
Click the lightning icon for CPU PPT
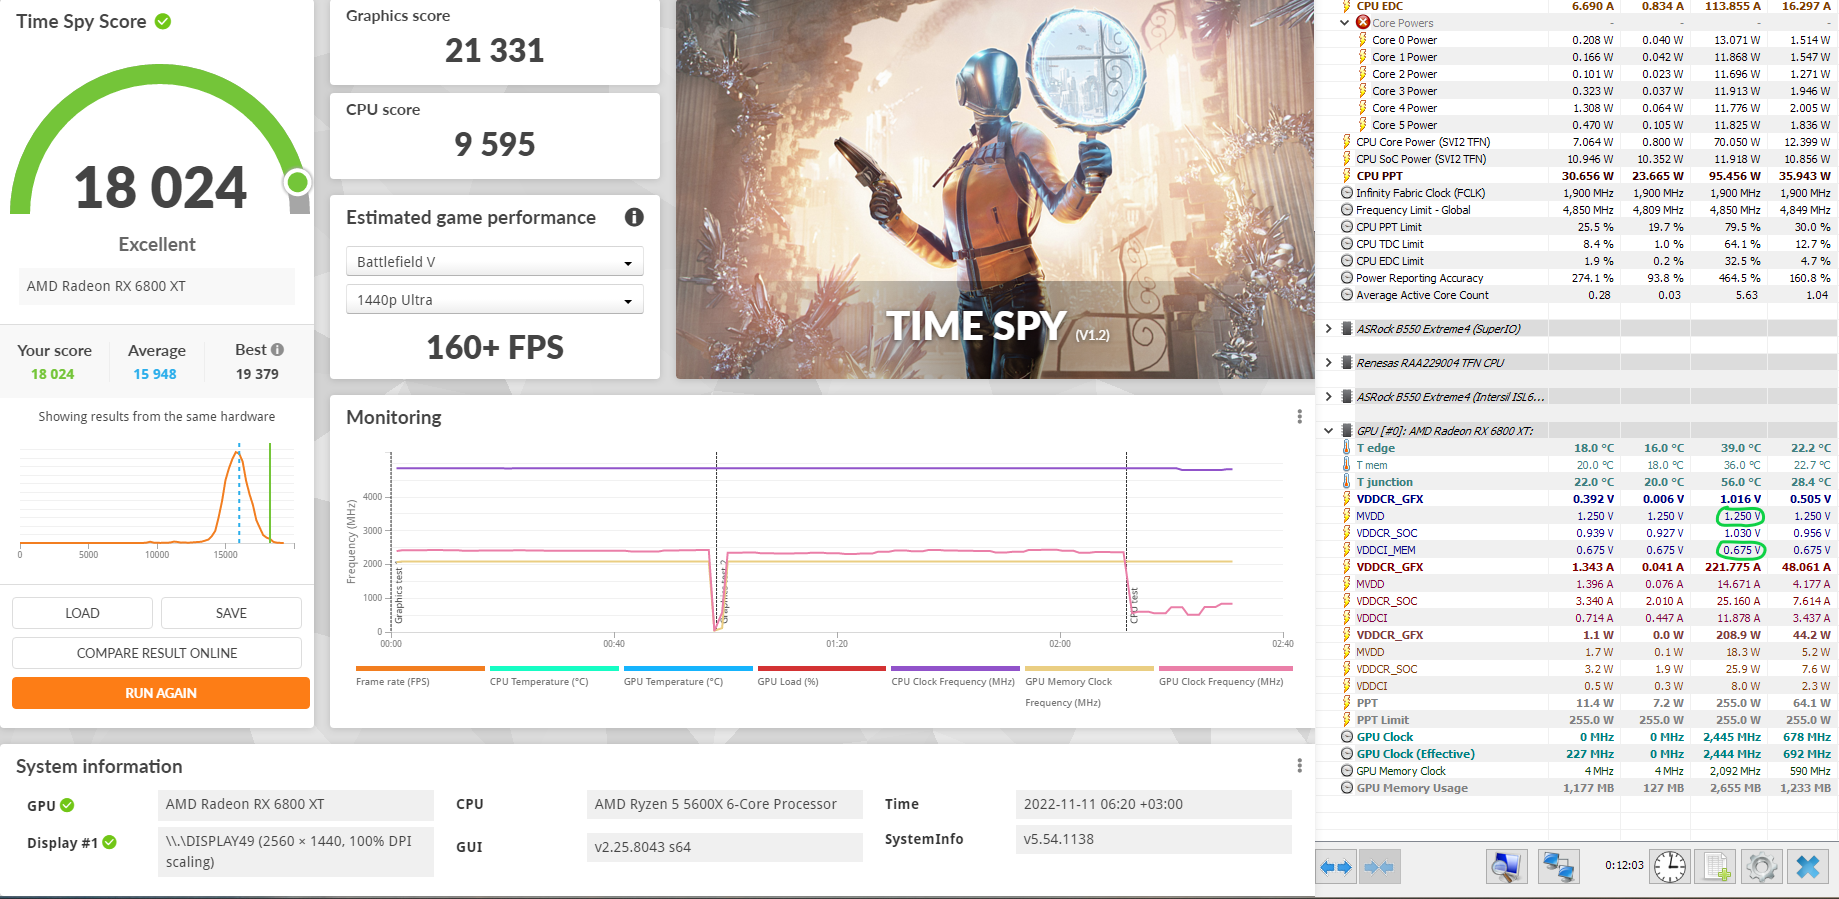1347,176
